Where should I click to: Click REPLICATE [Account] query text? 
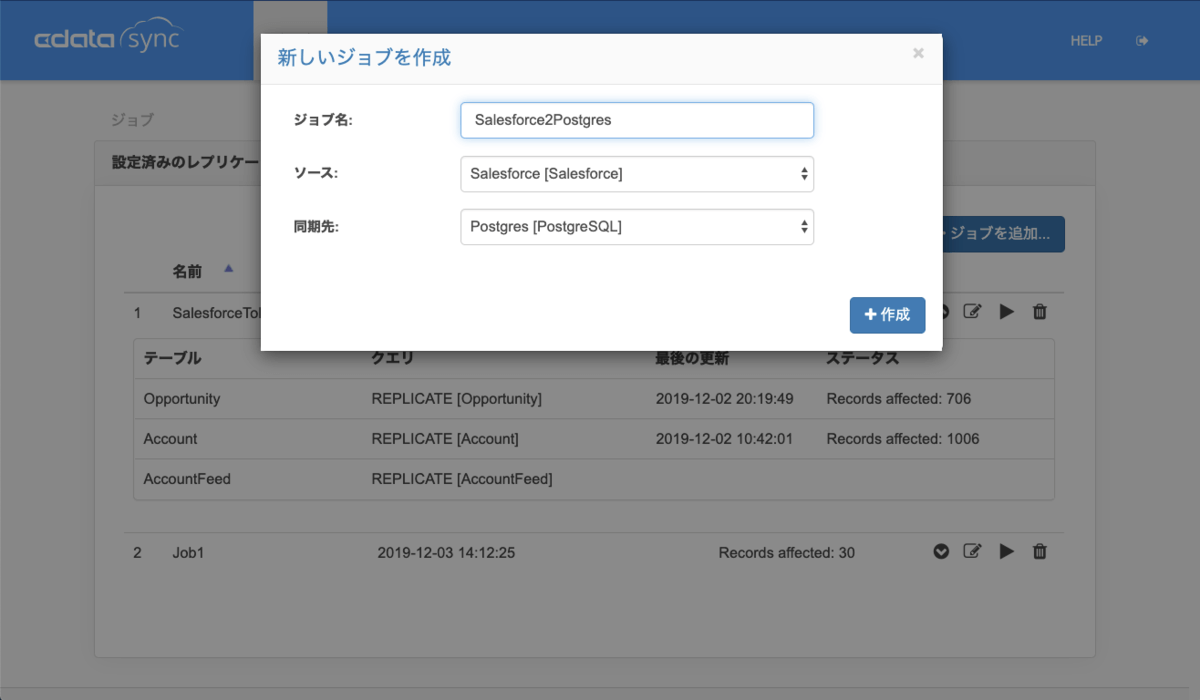pyautogui.click(x=445, y=439)
